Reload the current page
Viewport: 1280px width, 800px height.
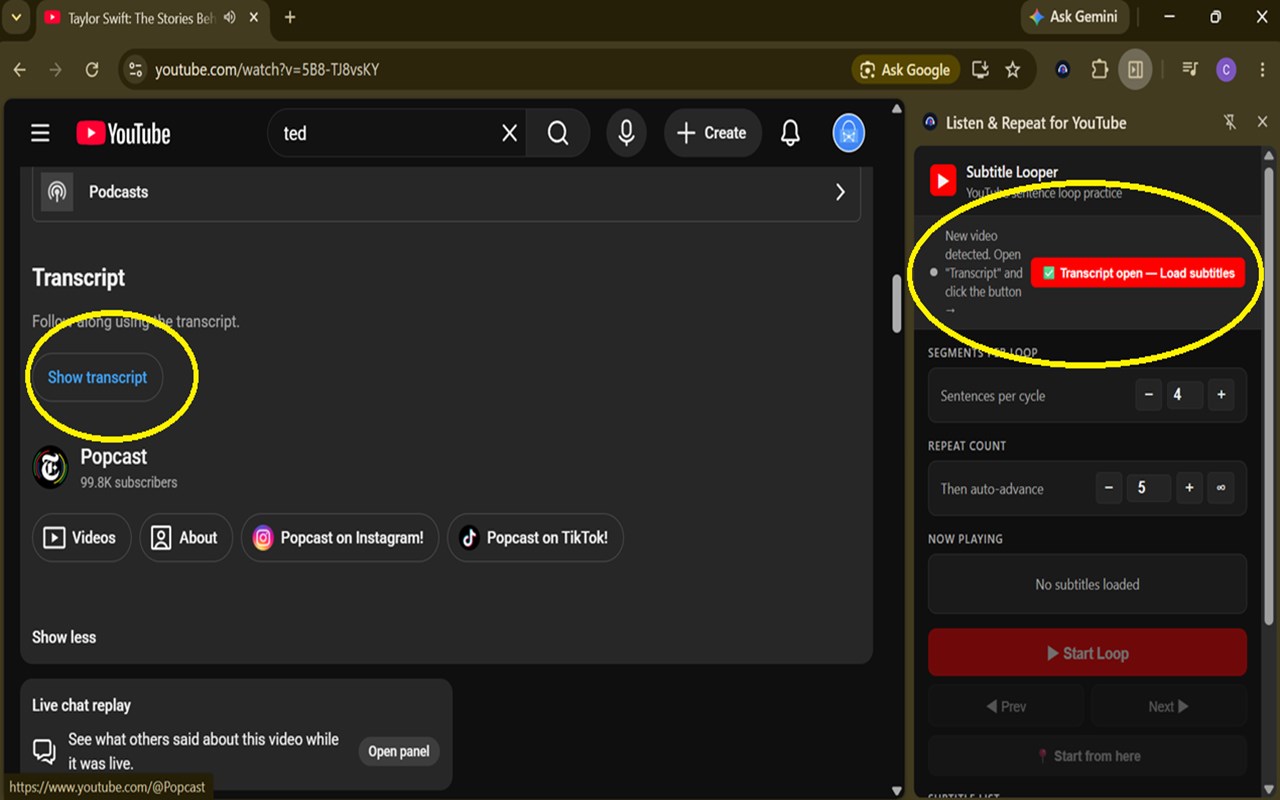(92, 70)
